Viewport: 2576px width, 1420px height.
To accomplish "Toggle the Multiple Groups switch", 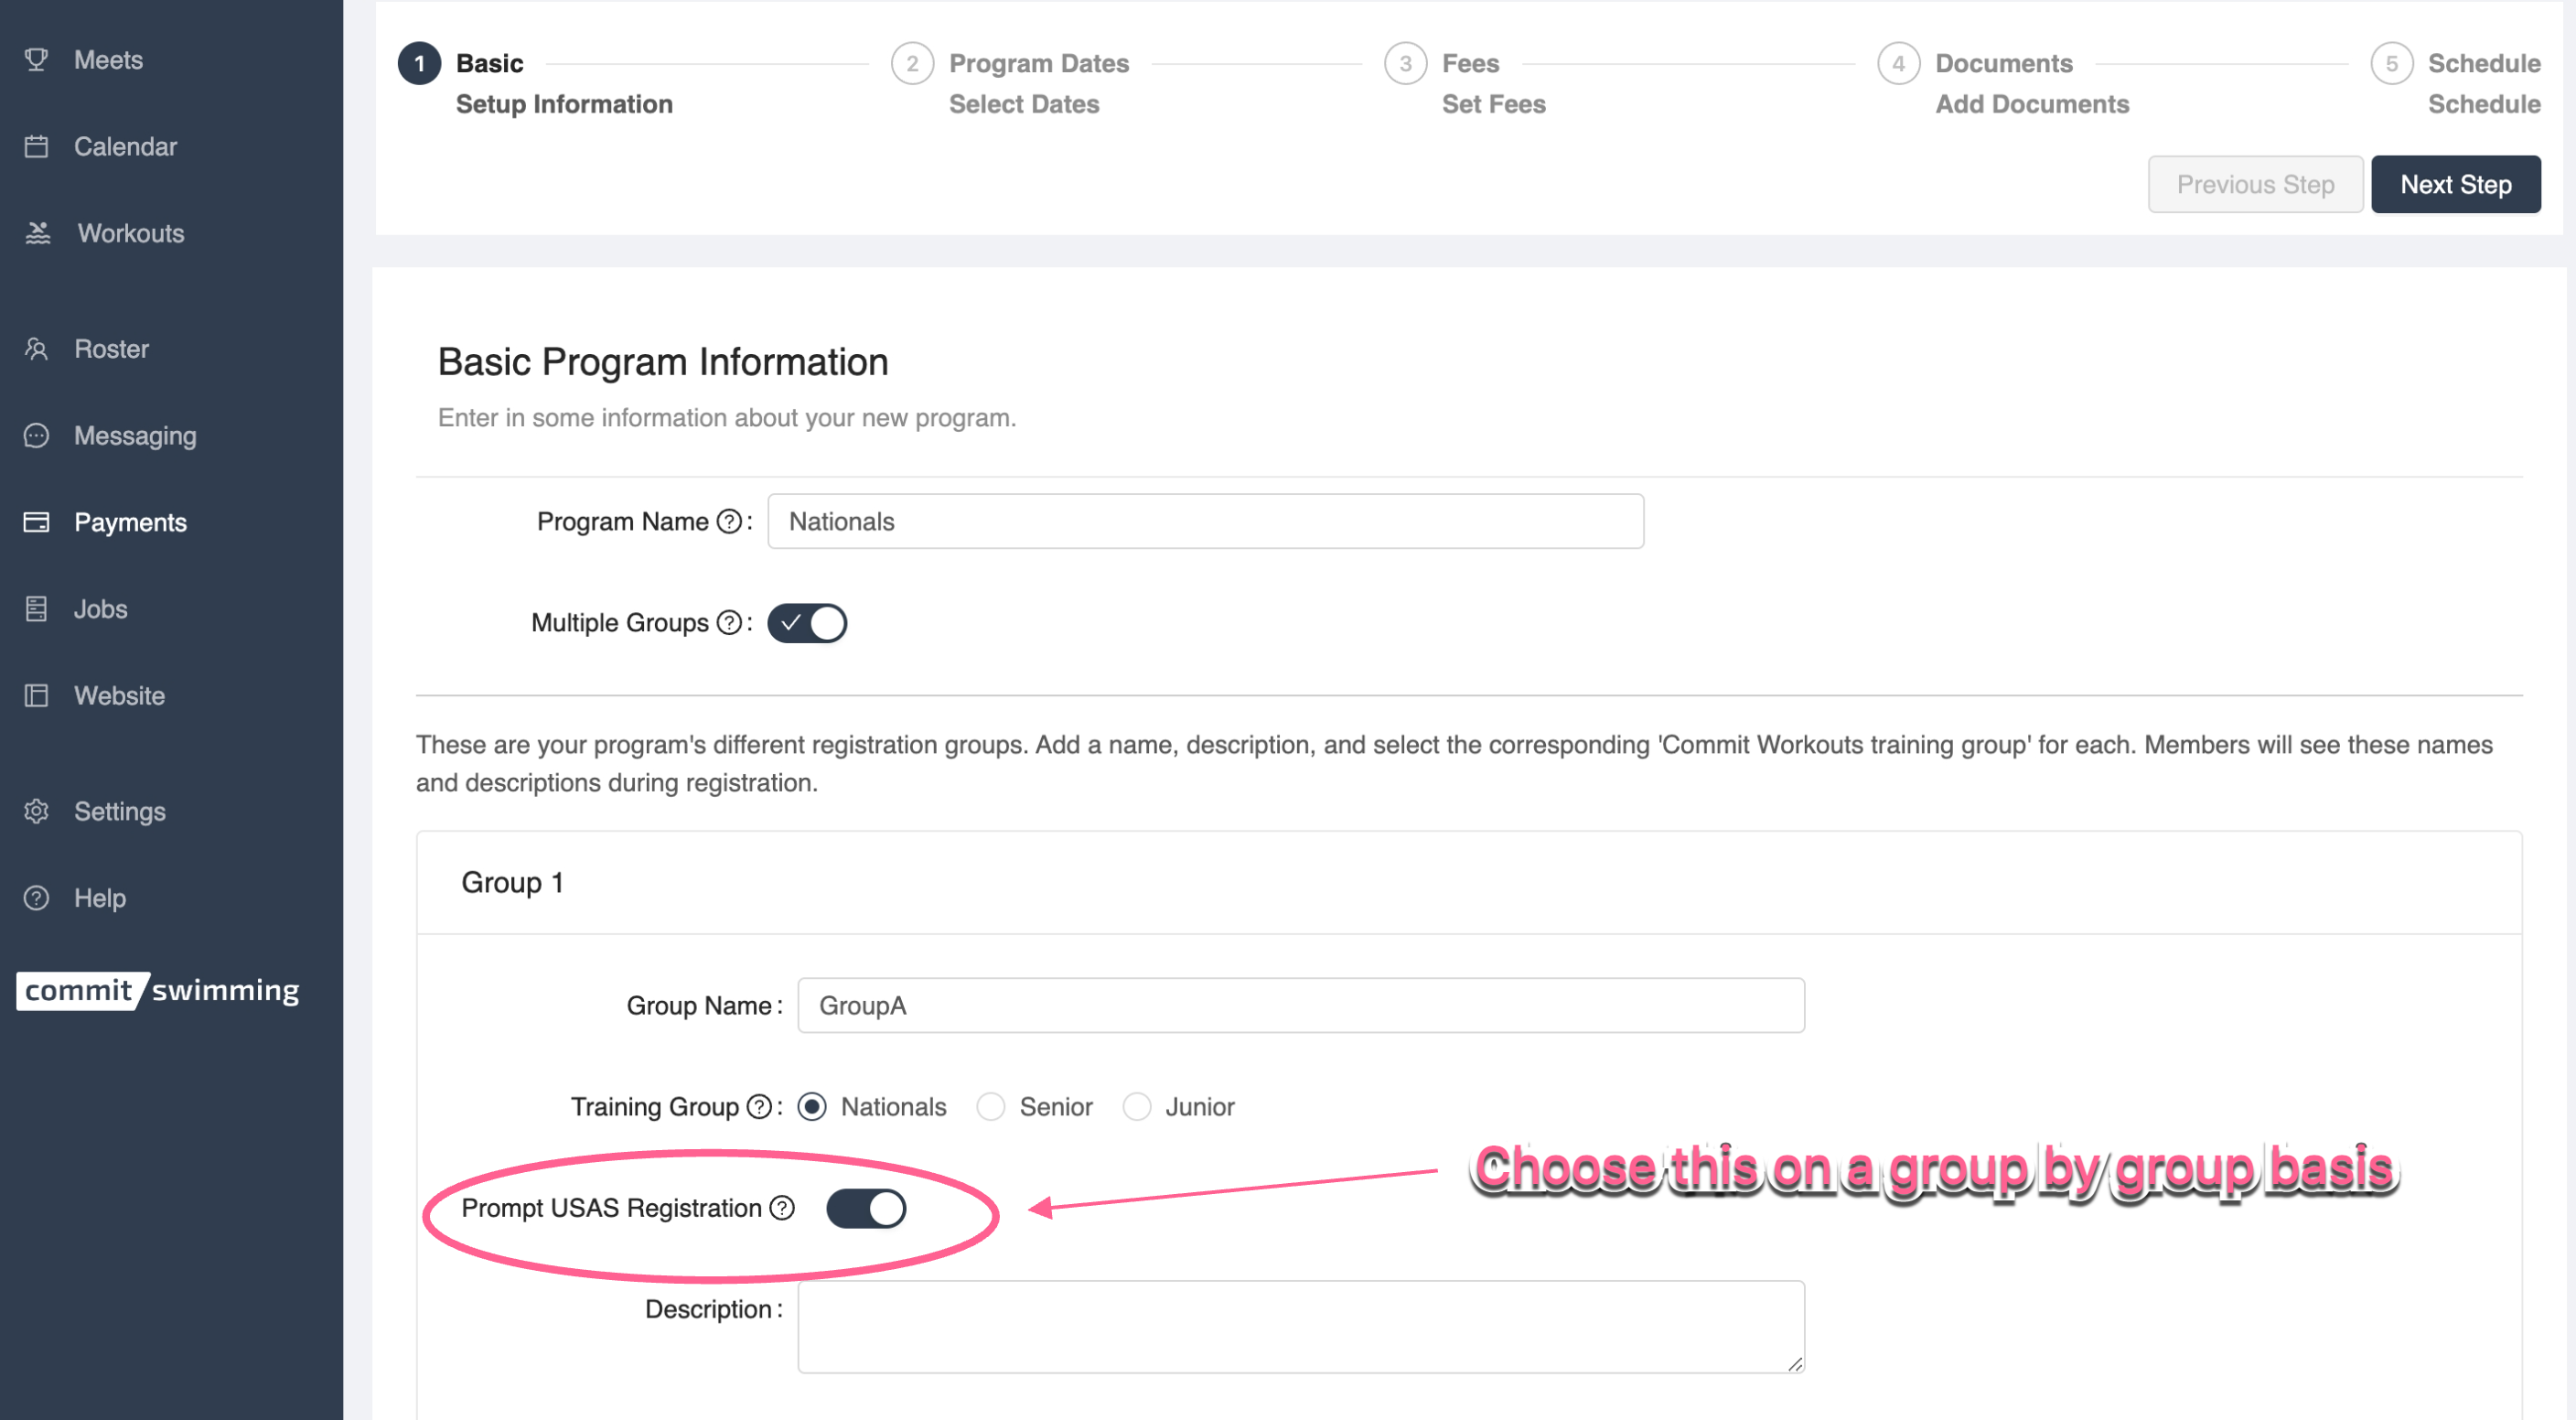I will [x=807, y=623].
